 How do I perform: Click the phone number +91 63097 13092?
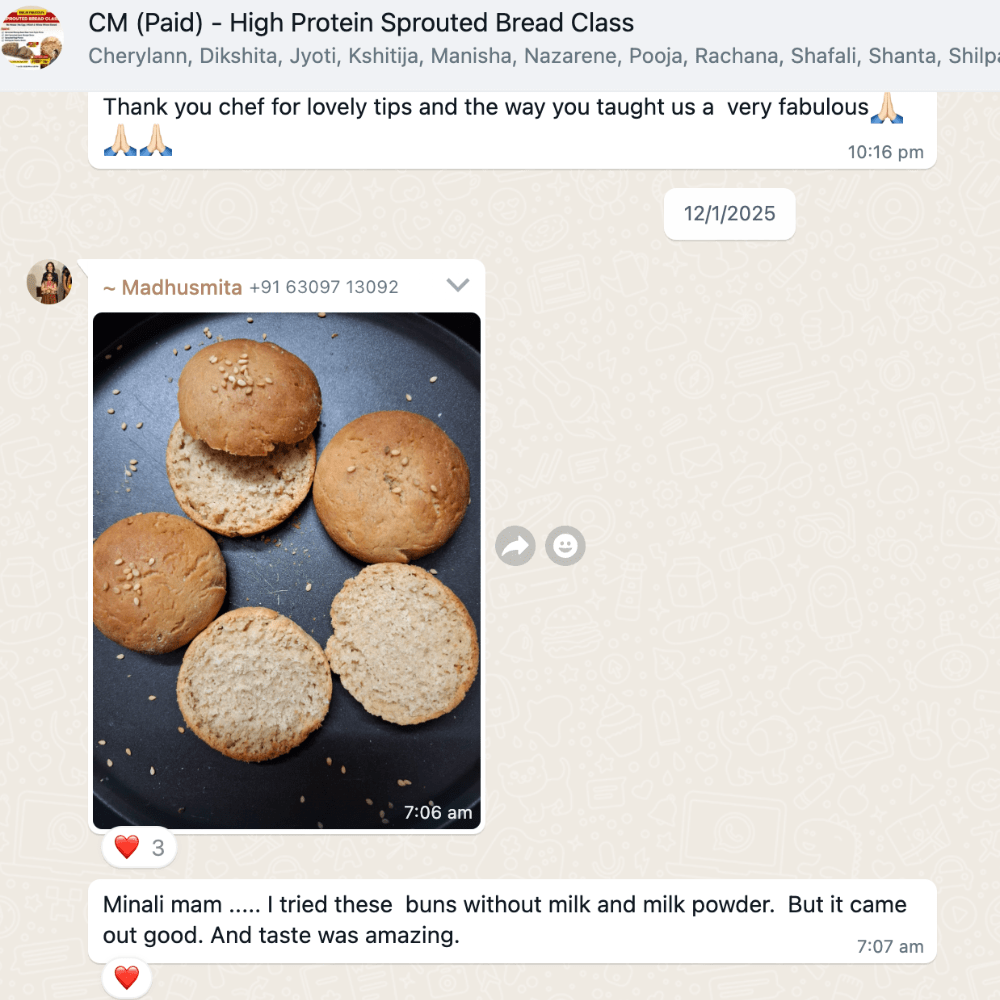tap(323, 287)
